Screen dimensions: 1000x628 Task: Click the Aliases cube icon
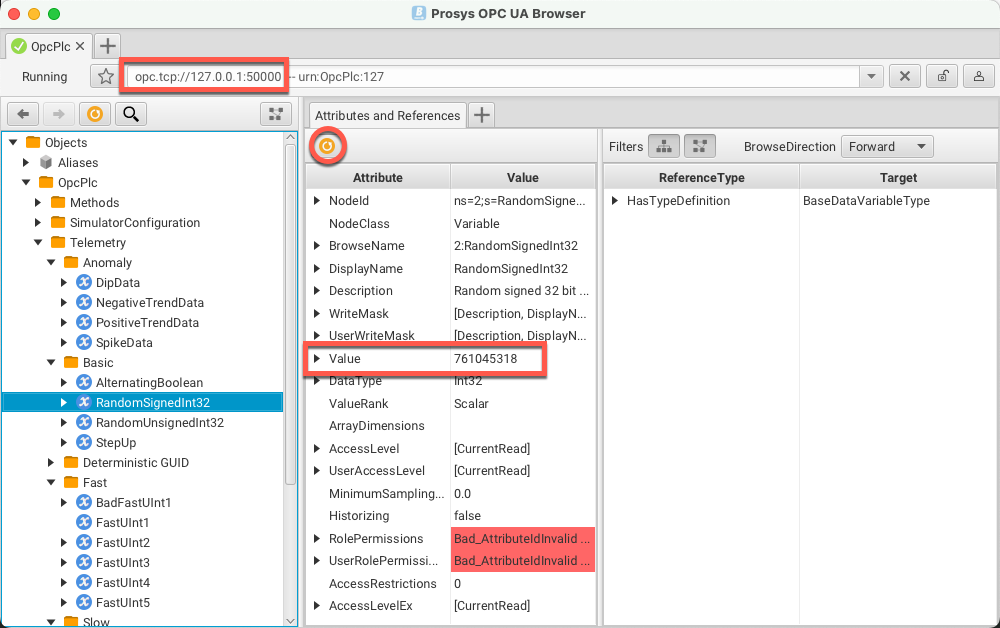(46, 163)
